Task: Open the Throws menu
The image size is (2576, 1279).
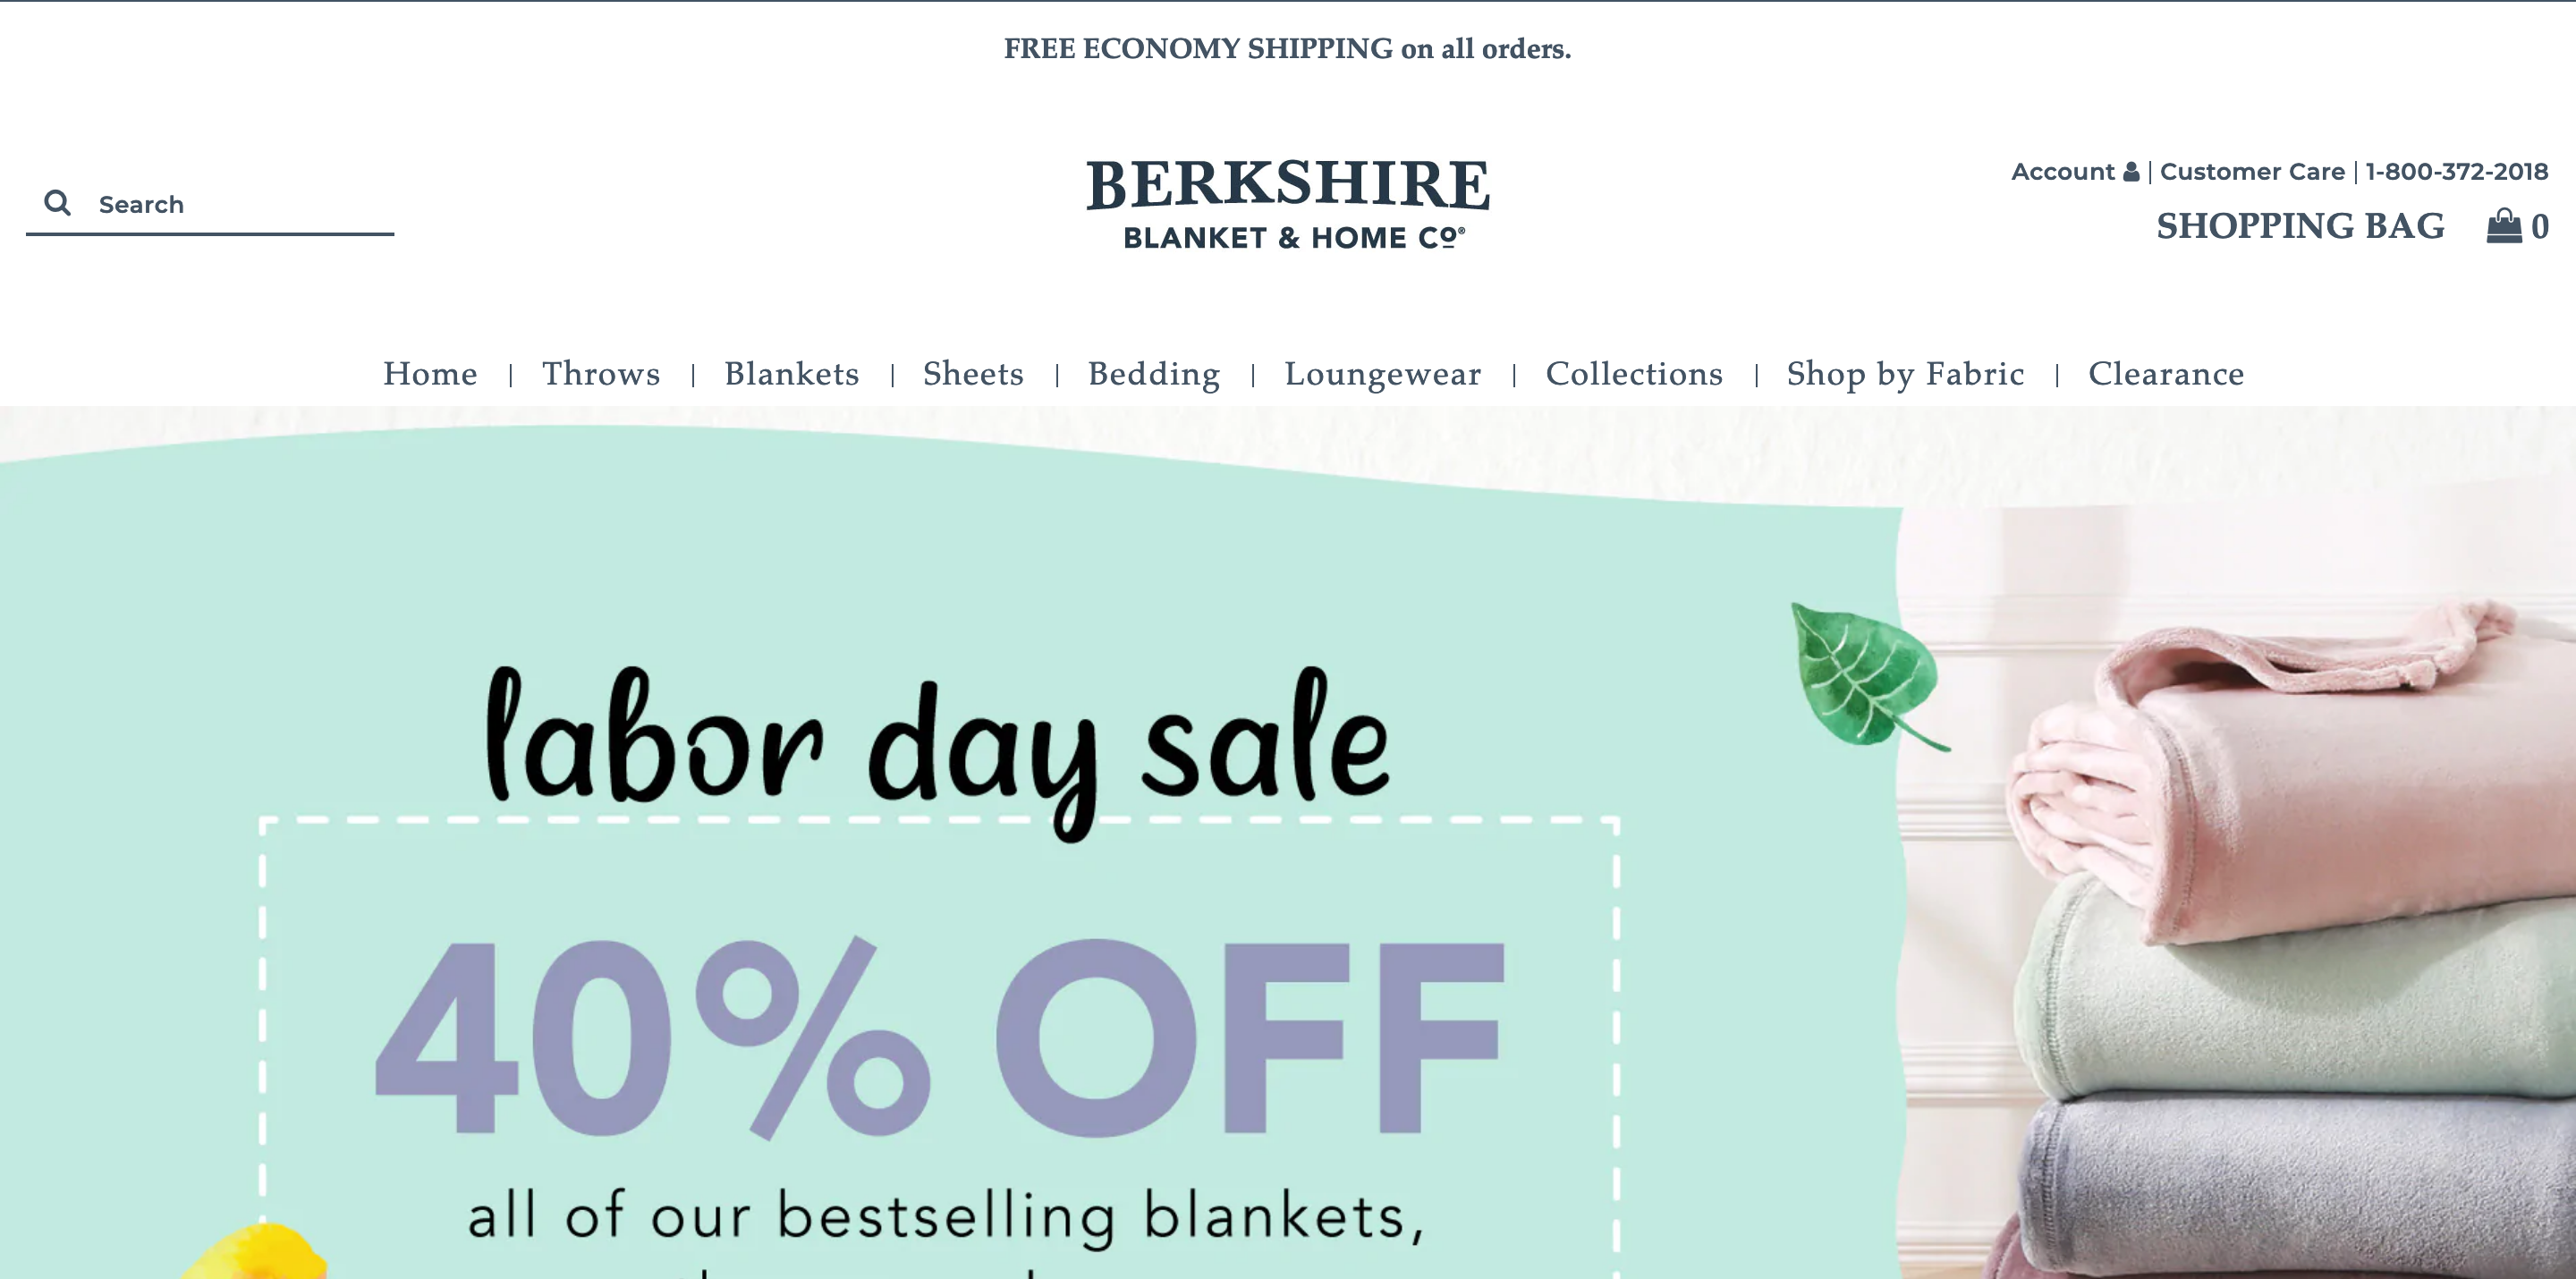Action: (x=601, y=374)
